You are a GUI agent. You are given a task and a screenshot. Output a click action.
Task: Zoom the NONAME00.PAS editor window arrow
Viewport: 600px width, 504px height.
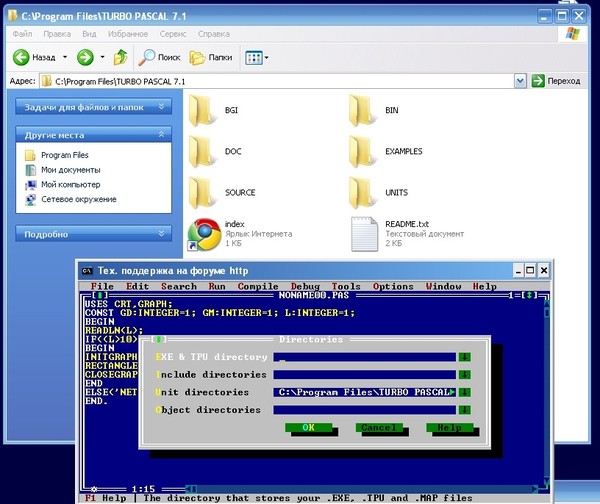529,295
